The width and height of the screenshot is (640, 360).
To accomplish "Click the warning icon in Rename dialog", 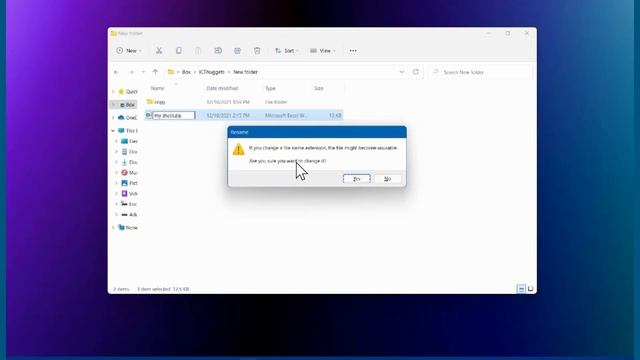I will point(238,149).
